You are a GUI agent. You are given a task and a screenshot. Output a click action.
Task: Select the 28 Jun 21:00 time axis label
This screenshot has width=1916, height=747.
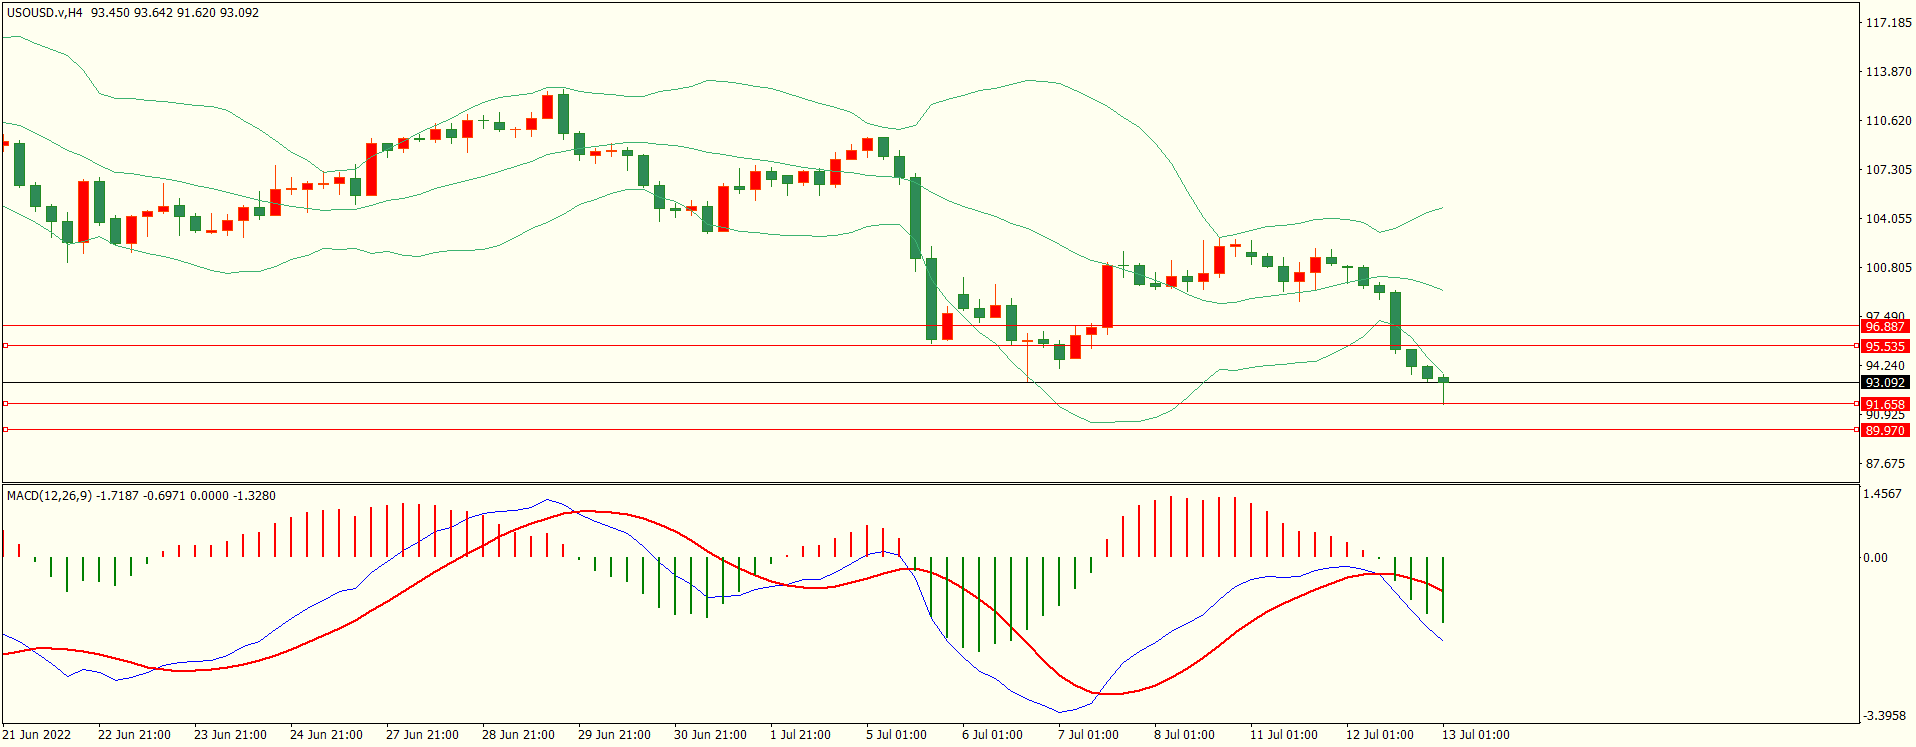click(518, 735)
